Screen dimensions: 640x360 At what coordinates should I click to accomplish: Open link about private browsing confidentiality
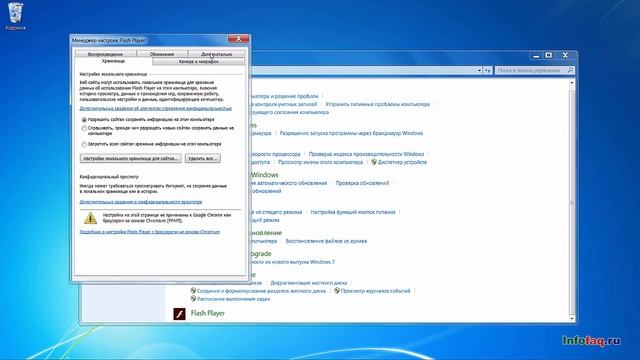point(141,202)
